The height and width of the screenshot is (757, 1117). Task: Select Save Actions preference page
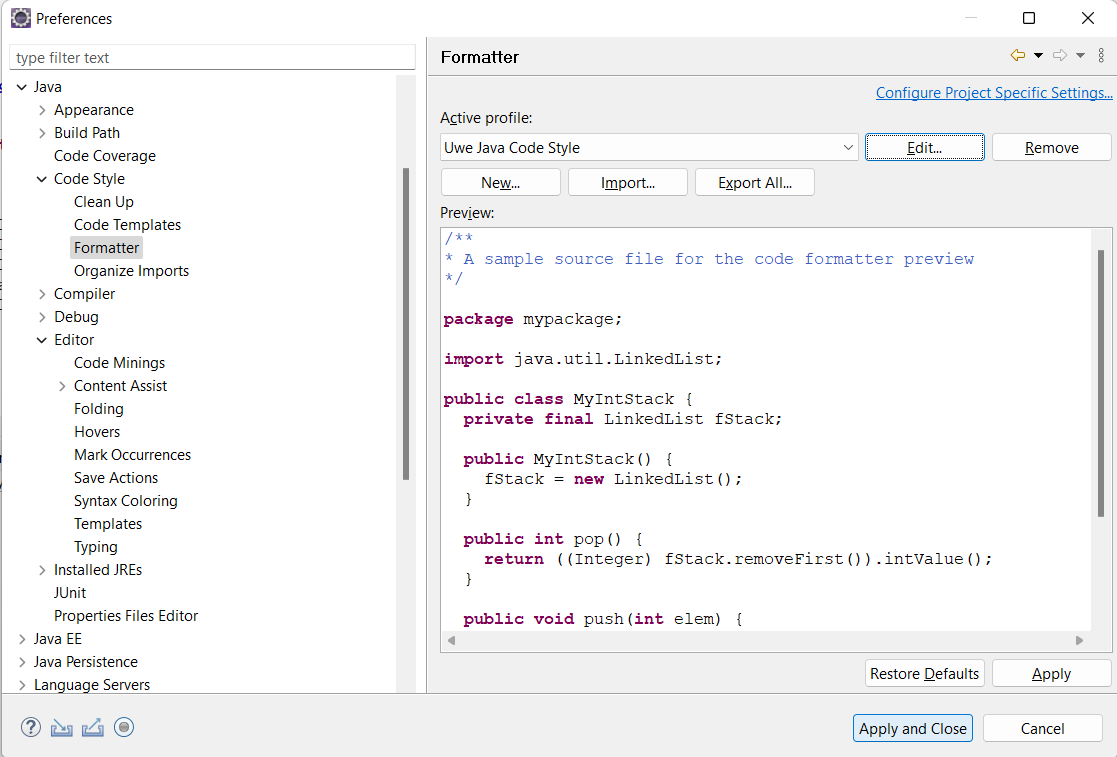(x=116, y=478)
